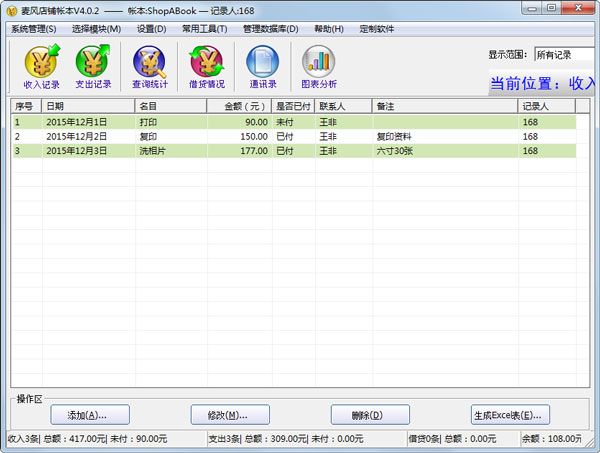Click the 生成Excel表(E)... button

click(x=510, y=415)
